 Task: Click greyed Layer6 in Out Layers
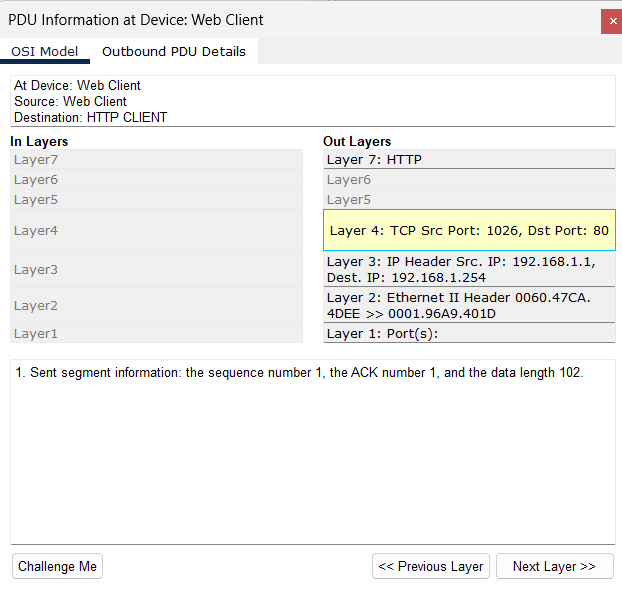click(469, 180)
